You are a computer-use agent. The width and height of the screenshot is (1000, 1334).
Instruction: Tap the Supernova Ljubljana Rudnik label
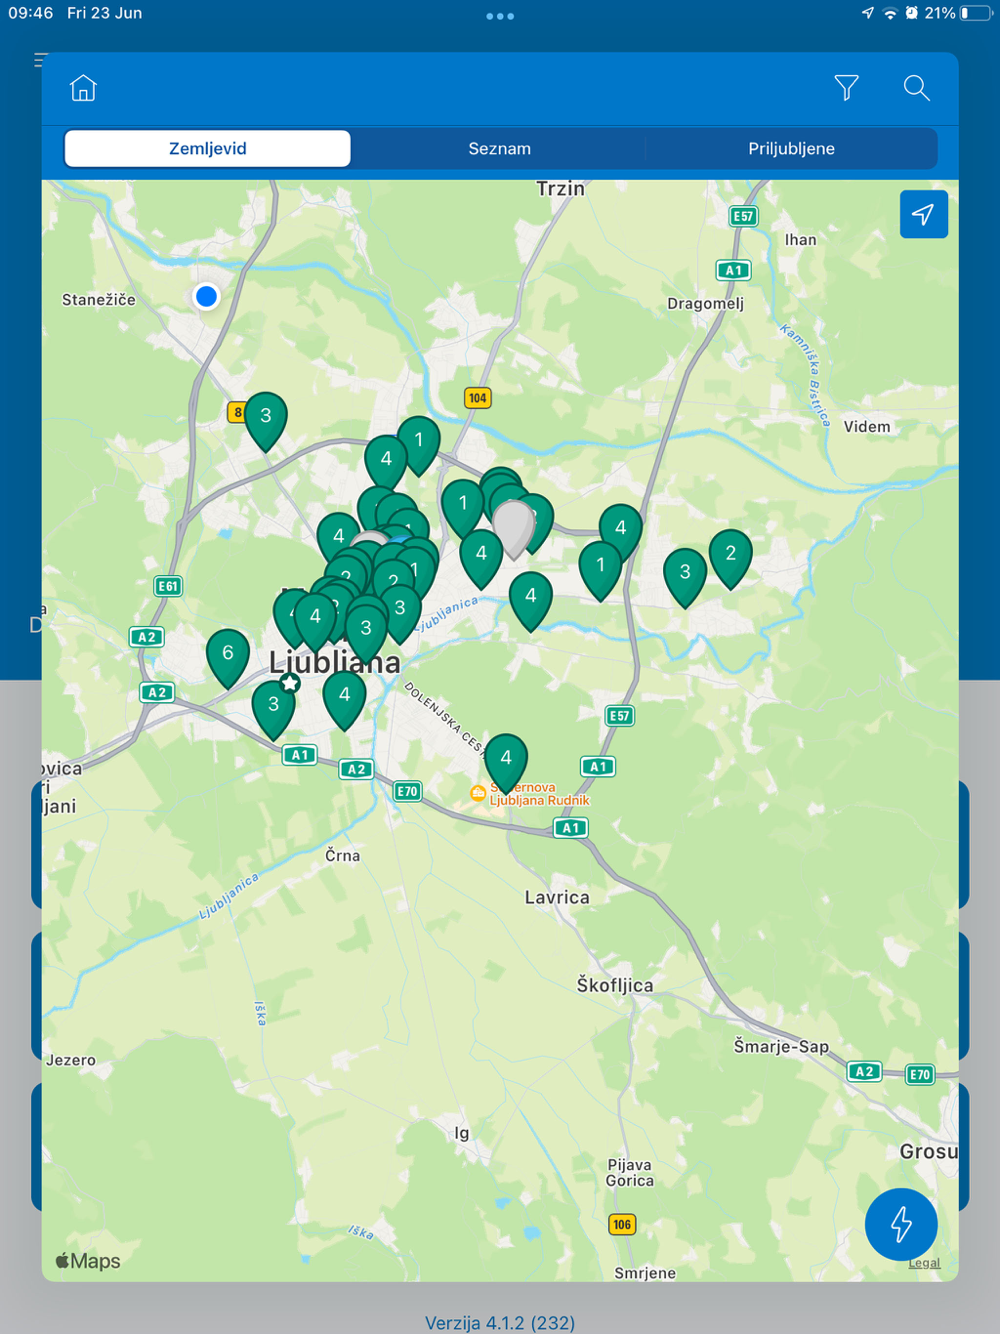pyautogui.click(x=539, y=794)
